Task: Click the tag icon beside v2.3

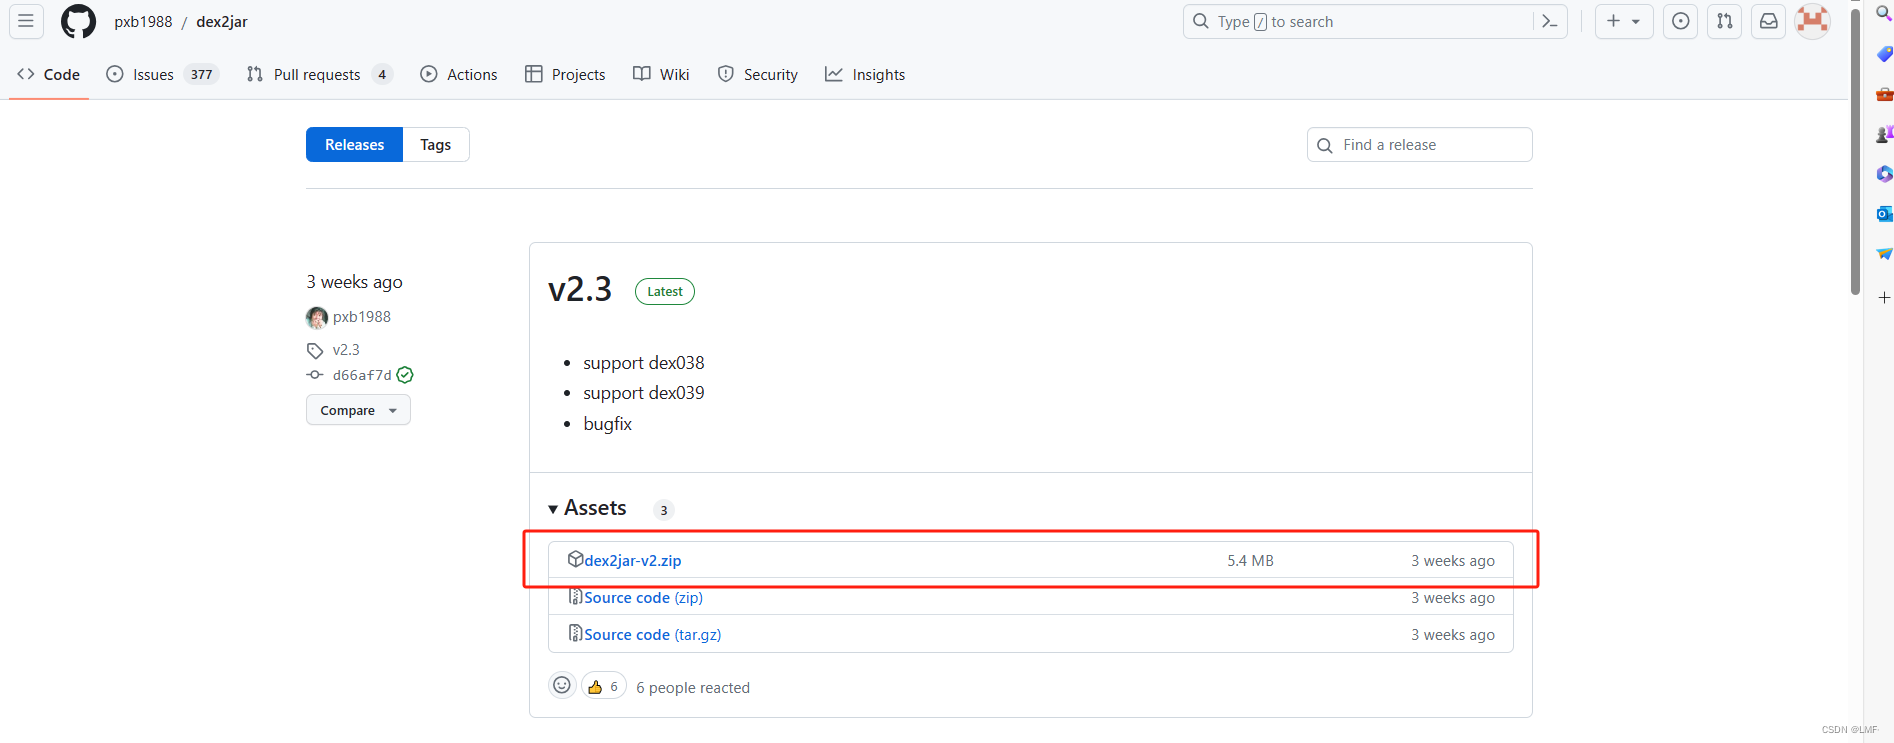Action: click(x=315, y=350)
